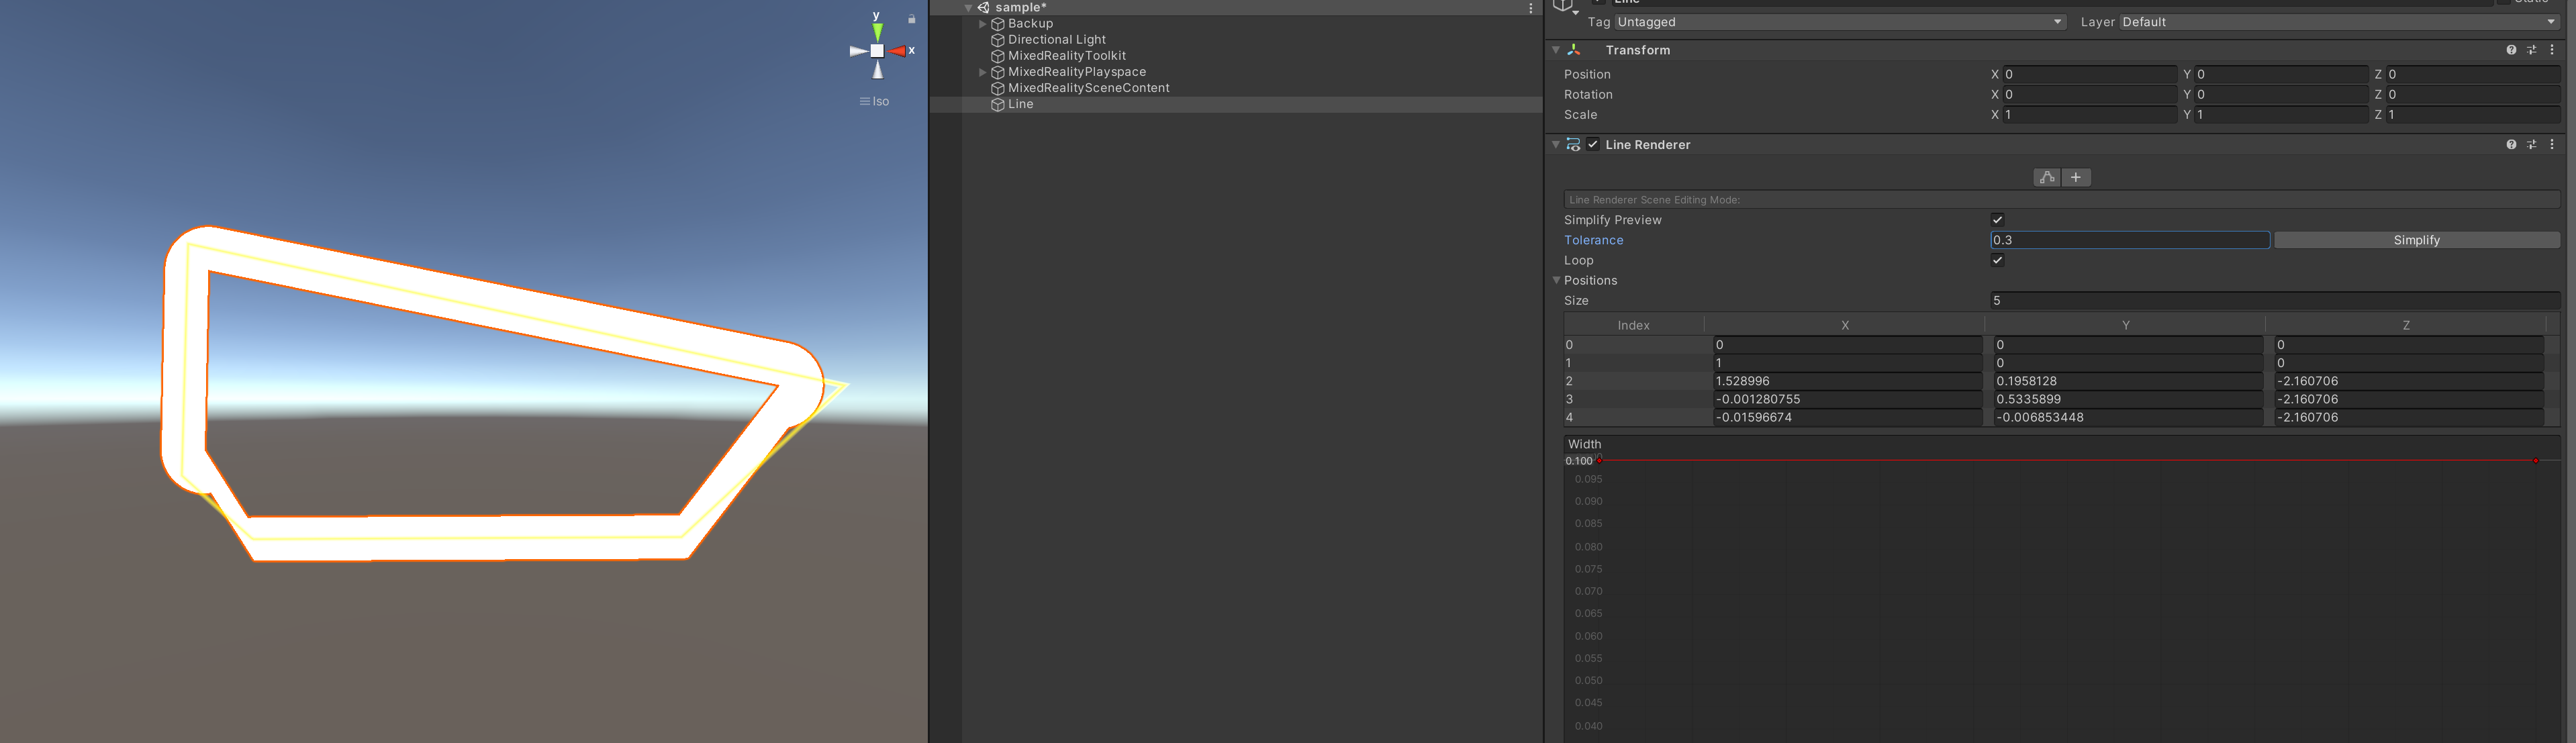2576x743 pixels.
Task: Select the Transform component icon
Action: click(x=1573, y=49)
